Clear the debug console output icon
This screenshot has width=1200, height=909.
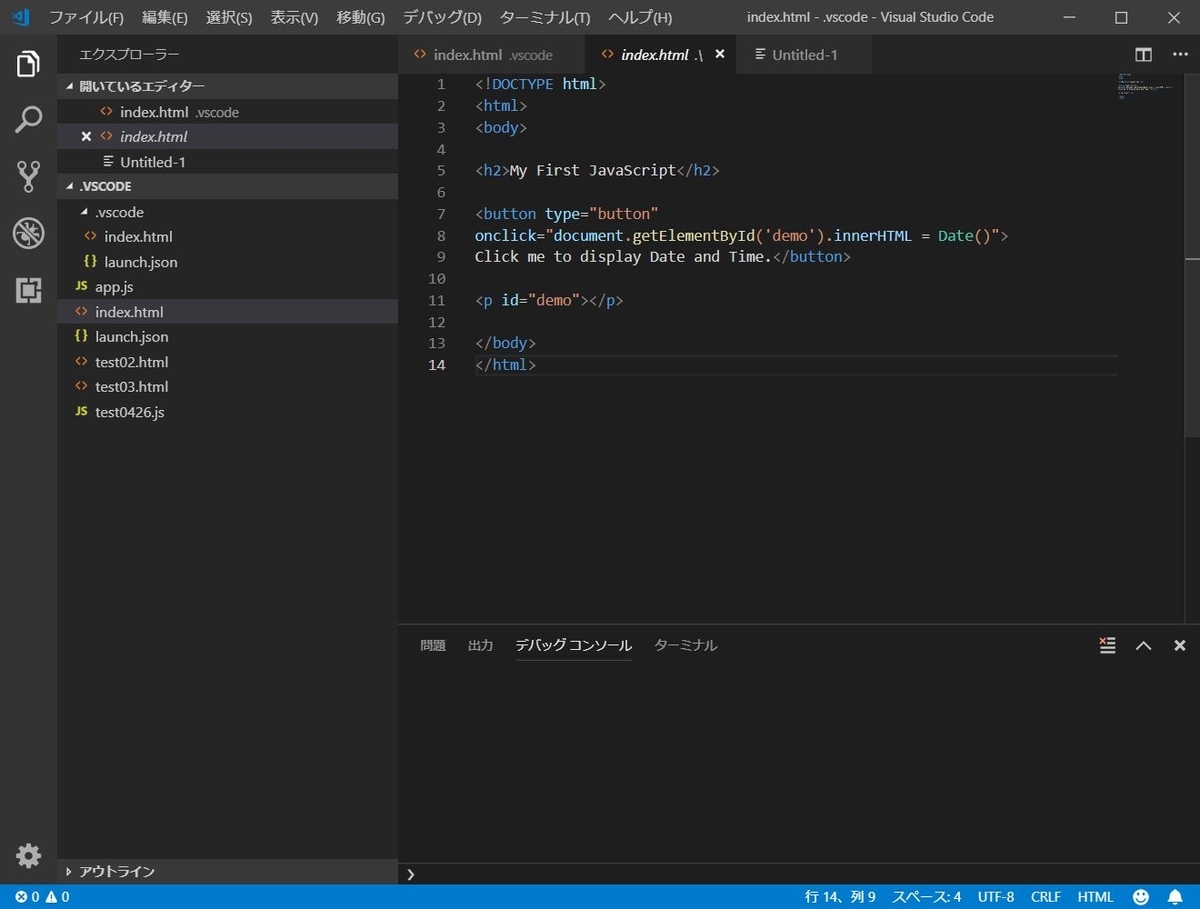coord(1107,645)
